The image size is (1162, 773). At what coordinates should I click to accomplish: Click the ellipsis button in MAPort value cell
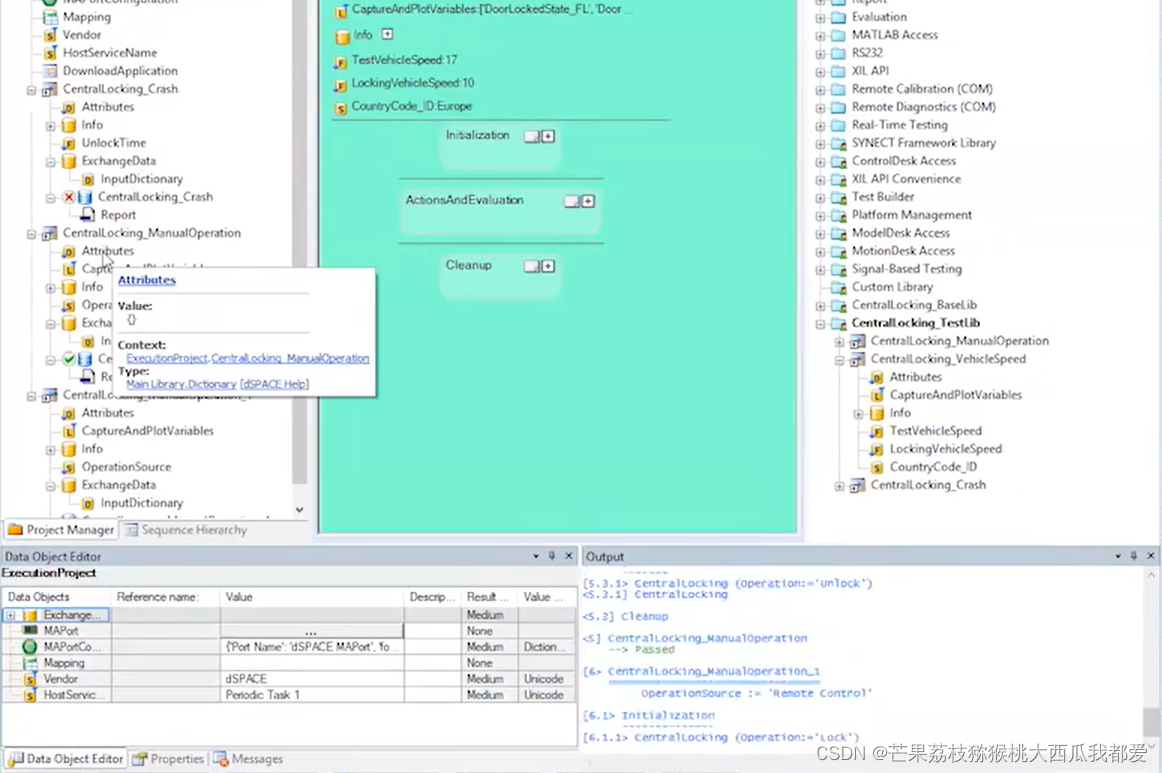(311, 631)
